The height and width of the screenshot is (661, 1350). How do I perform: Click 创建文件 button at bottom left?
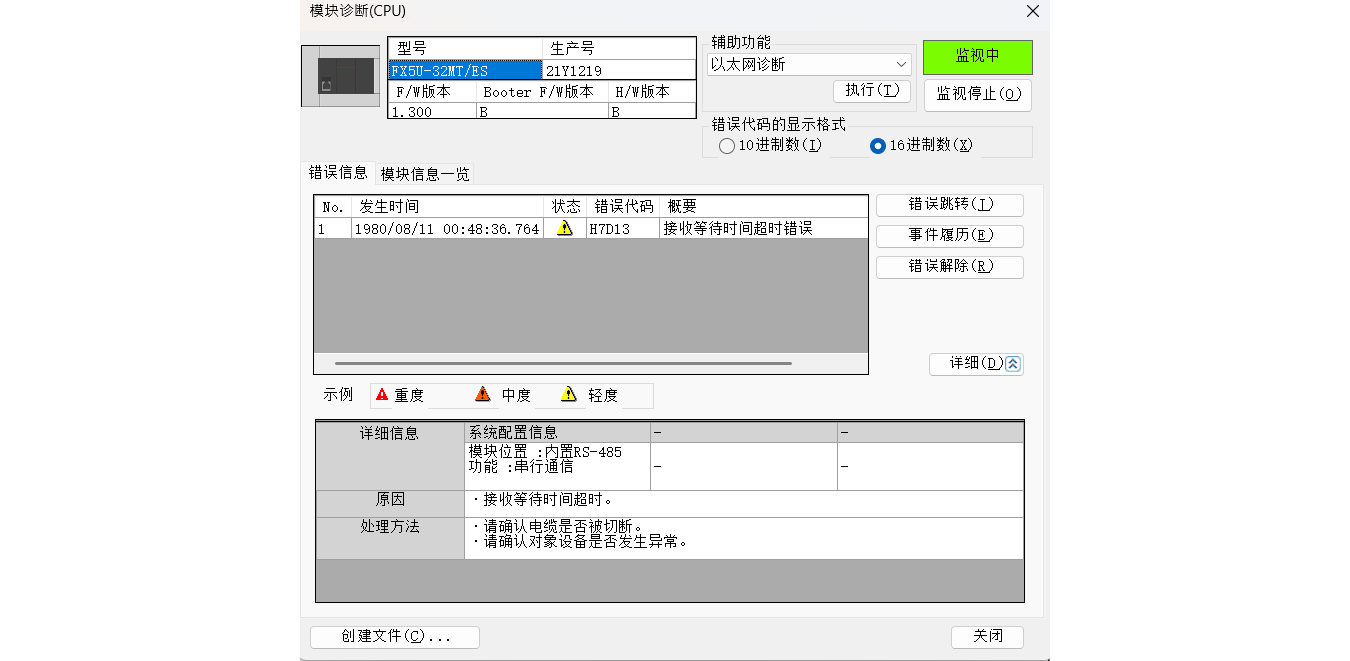(x=395, y=637)
